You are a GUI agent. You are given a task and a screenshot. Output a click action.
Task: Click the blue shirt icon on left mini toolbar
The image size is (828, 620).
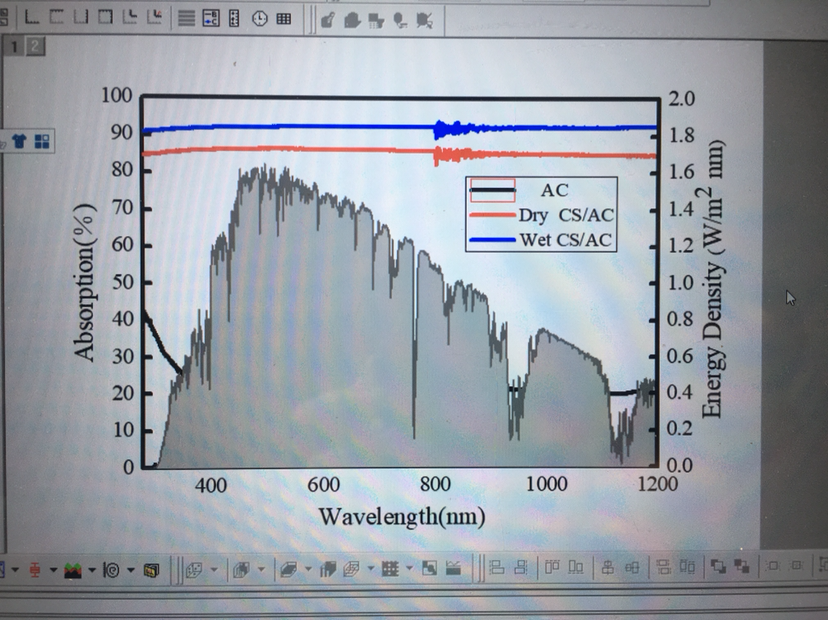[20, 141]
